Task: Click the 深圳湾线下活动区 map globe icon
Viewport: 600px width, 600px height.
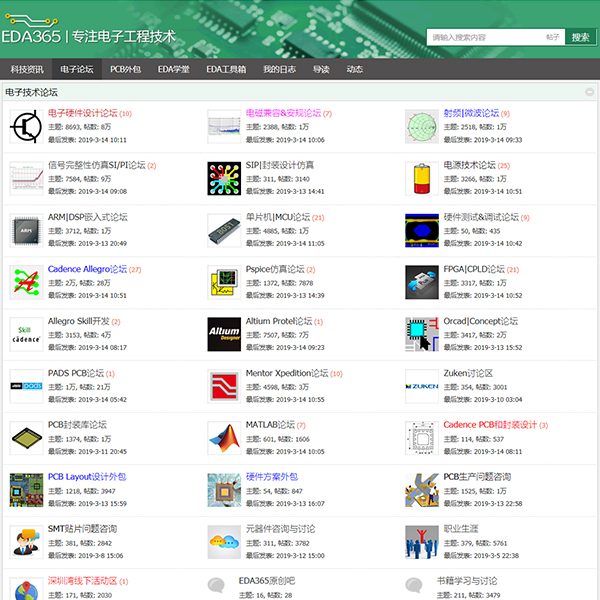Action: (26, 589)
